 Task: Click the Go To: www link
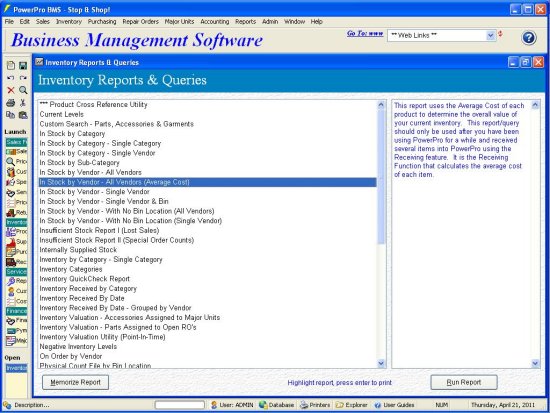tap(365, 33)
